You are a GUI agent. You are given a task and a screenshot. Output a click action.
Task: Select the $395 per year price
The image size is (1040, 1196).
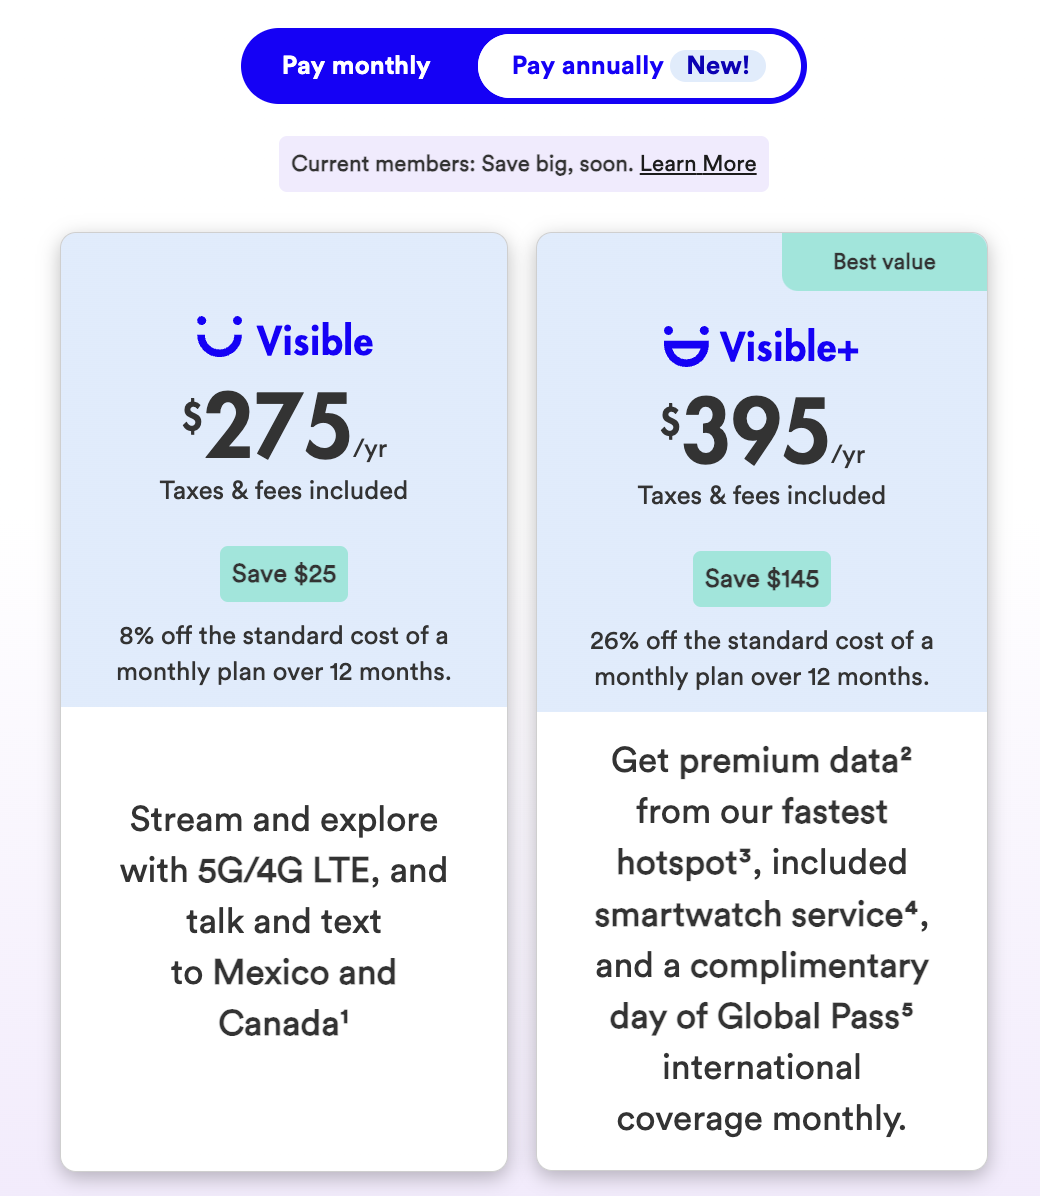pos(757,433)
